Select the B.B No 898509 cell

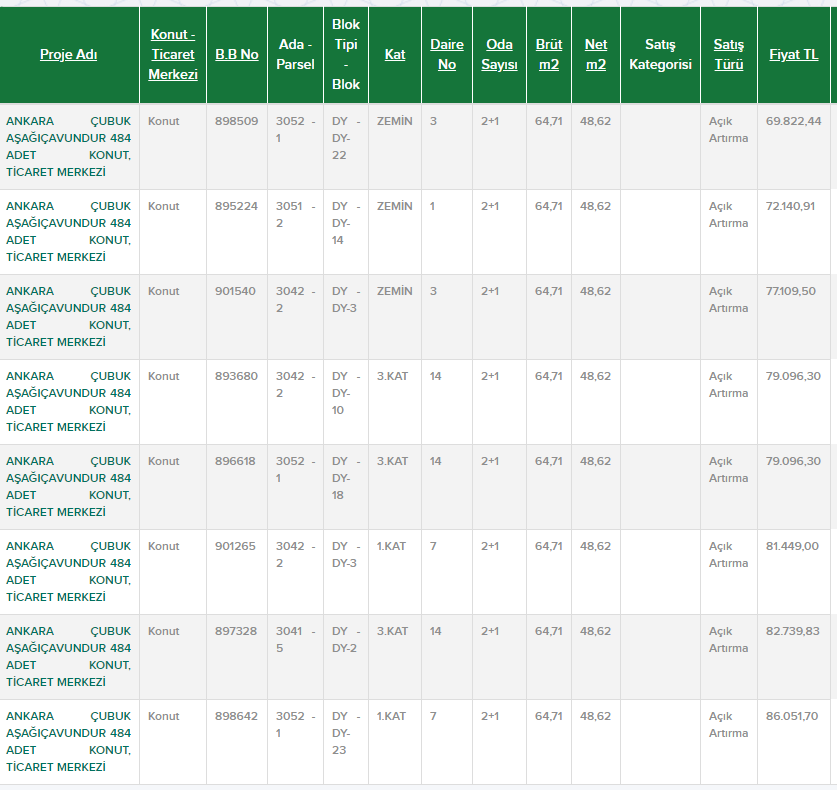[x=236, y=121]
